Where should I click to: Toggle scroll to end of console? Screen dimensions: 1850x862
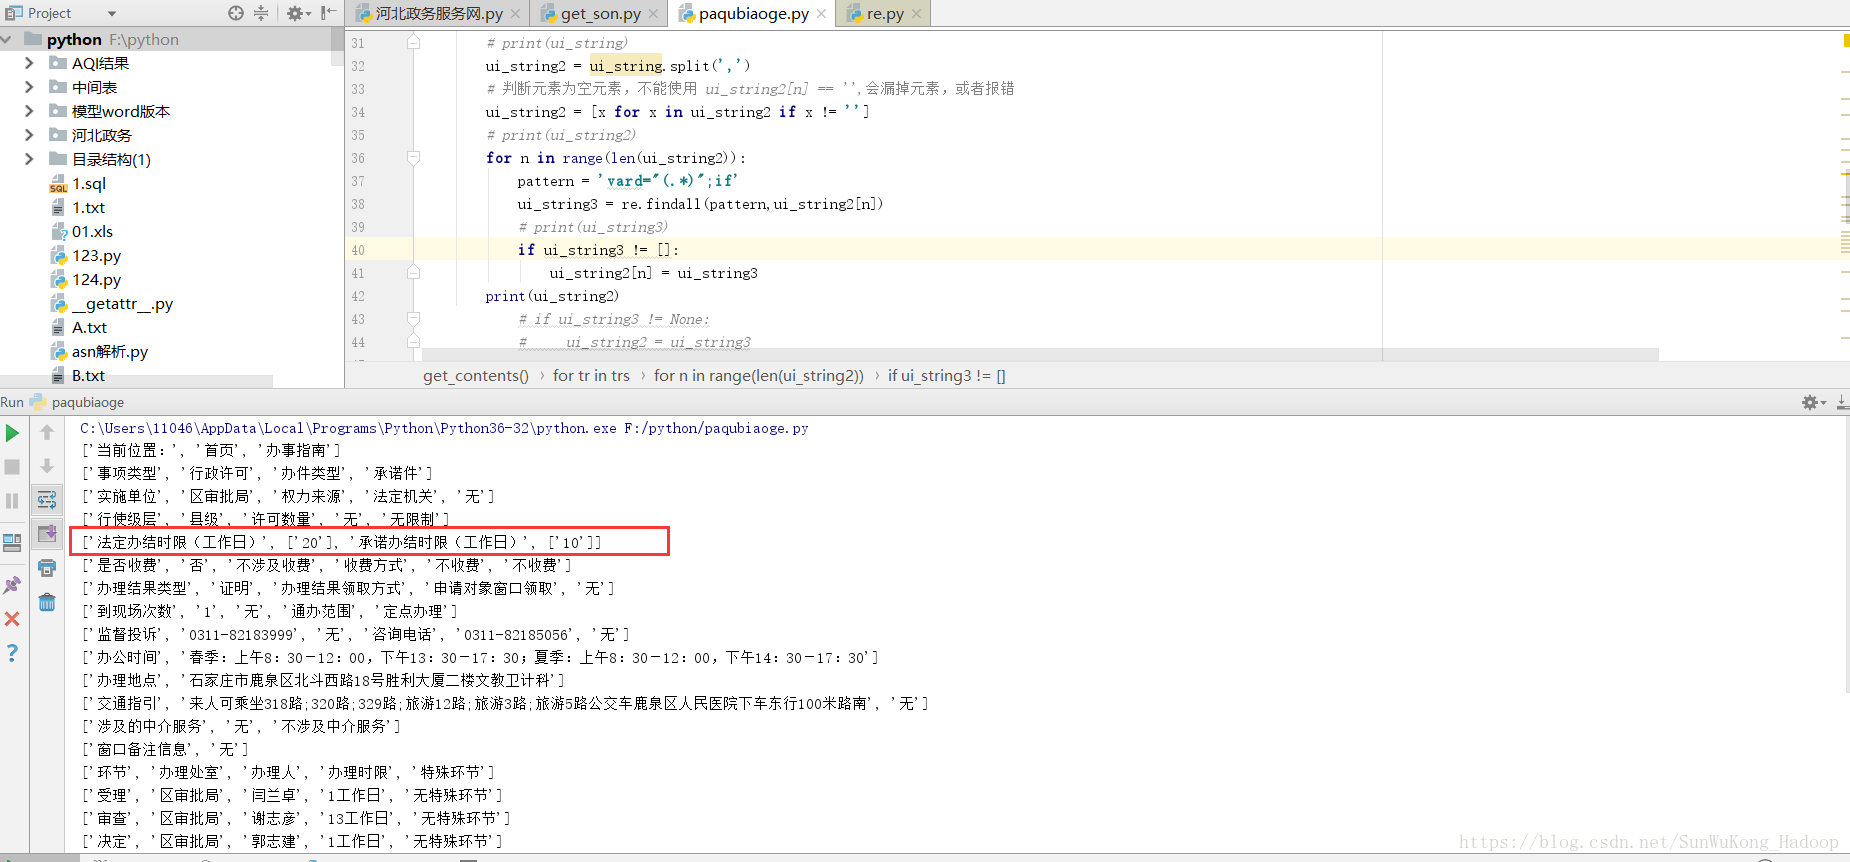(x=47, y=533)
